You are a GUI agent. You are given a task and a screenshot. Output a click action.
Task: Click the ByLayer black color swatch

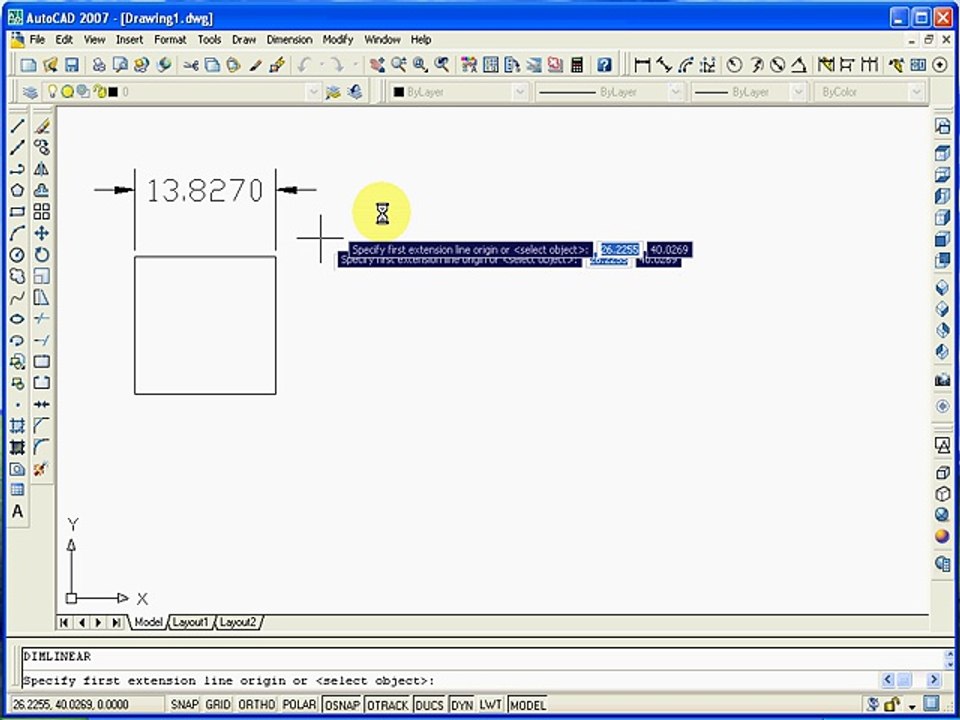click(x=399, y=92)
